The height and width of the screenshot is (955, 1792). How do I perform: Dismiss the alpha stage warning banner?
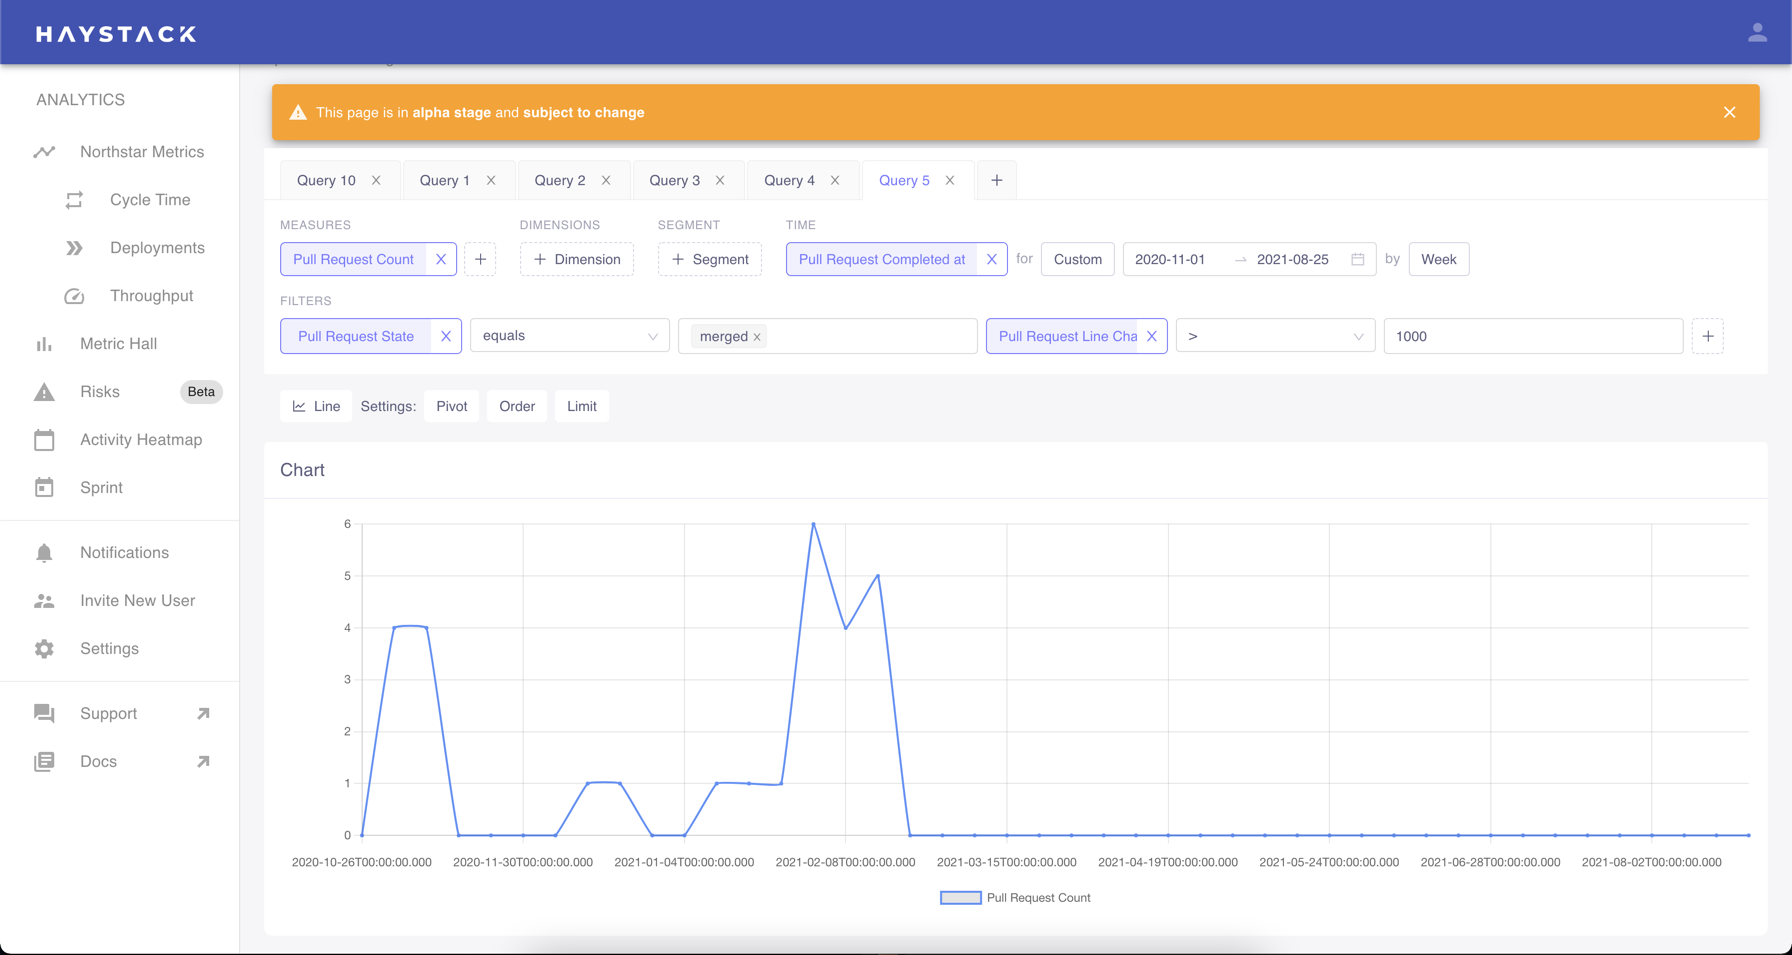(1729, 112)
